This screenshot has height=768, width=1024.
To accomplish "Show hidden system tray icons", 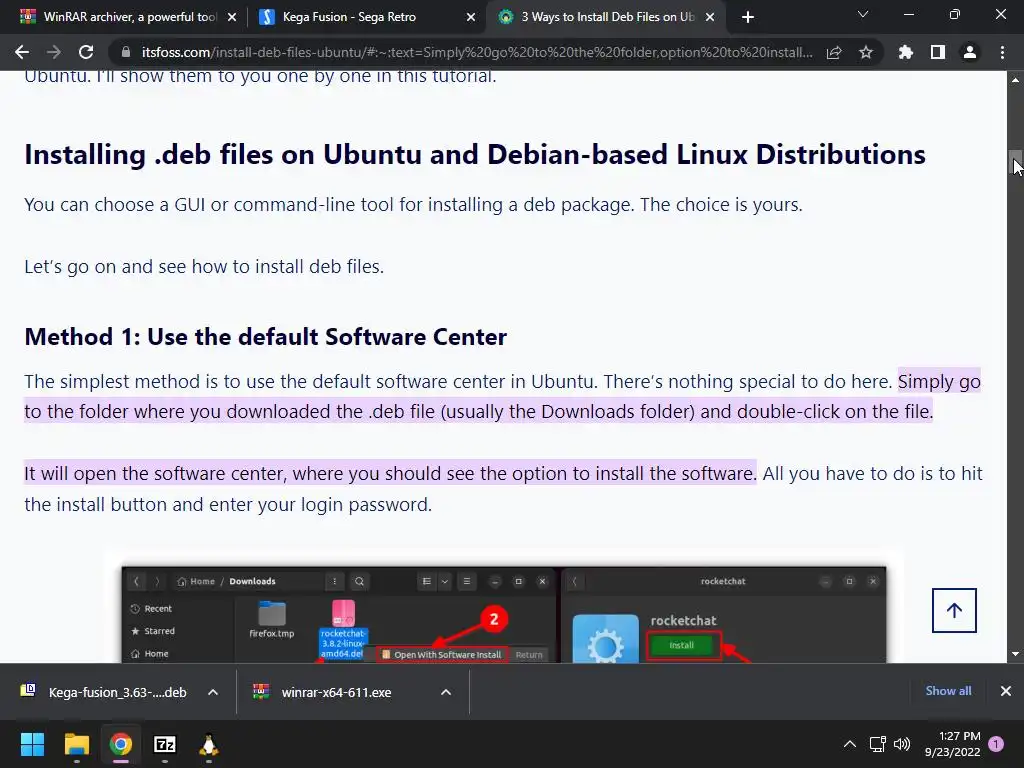I will click(850, 744).
